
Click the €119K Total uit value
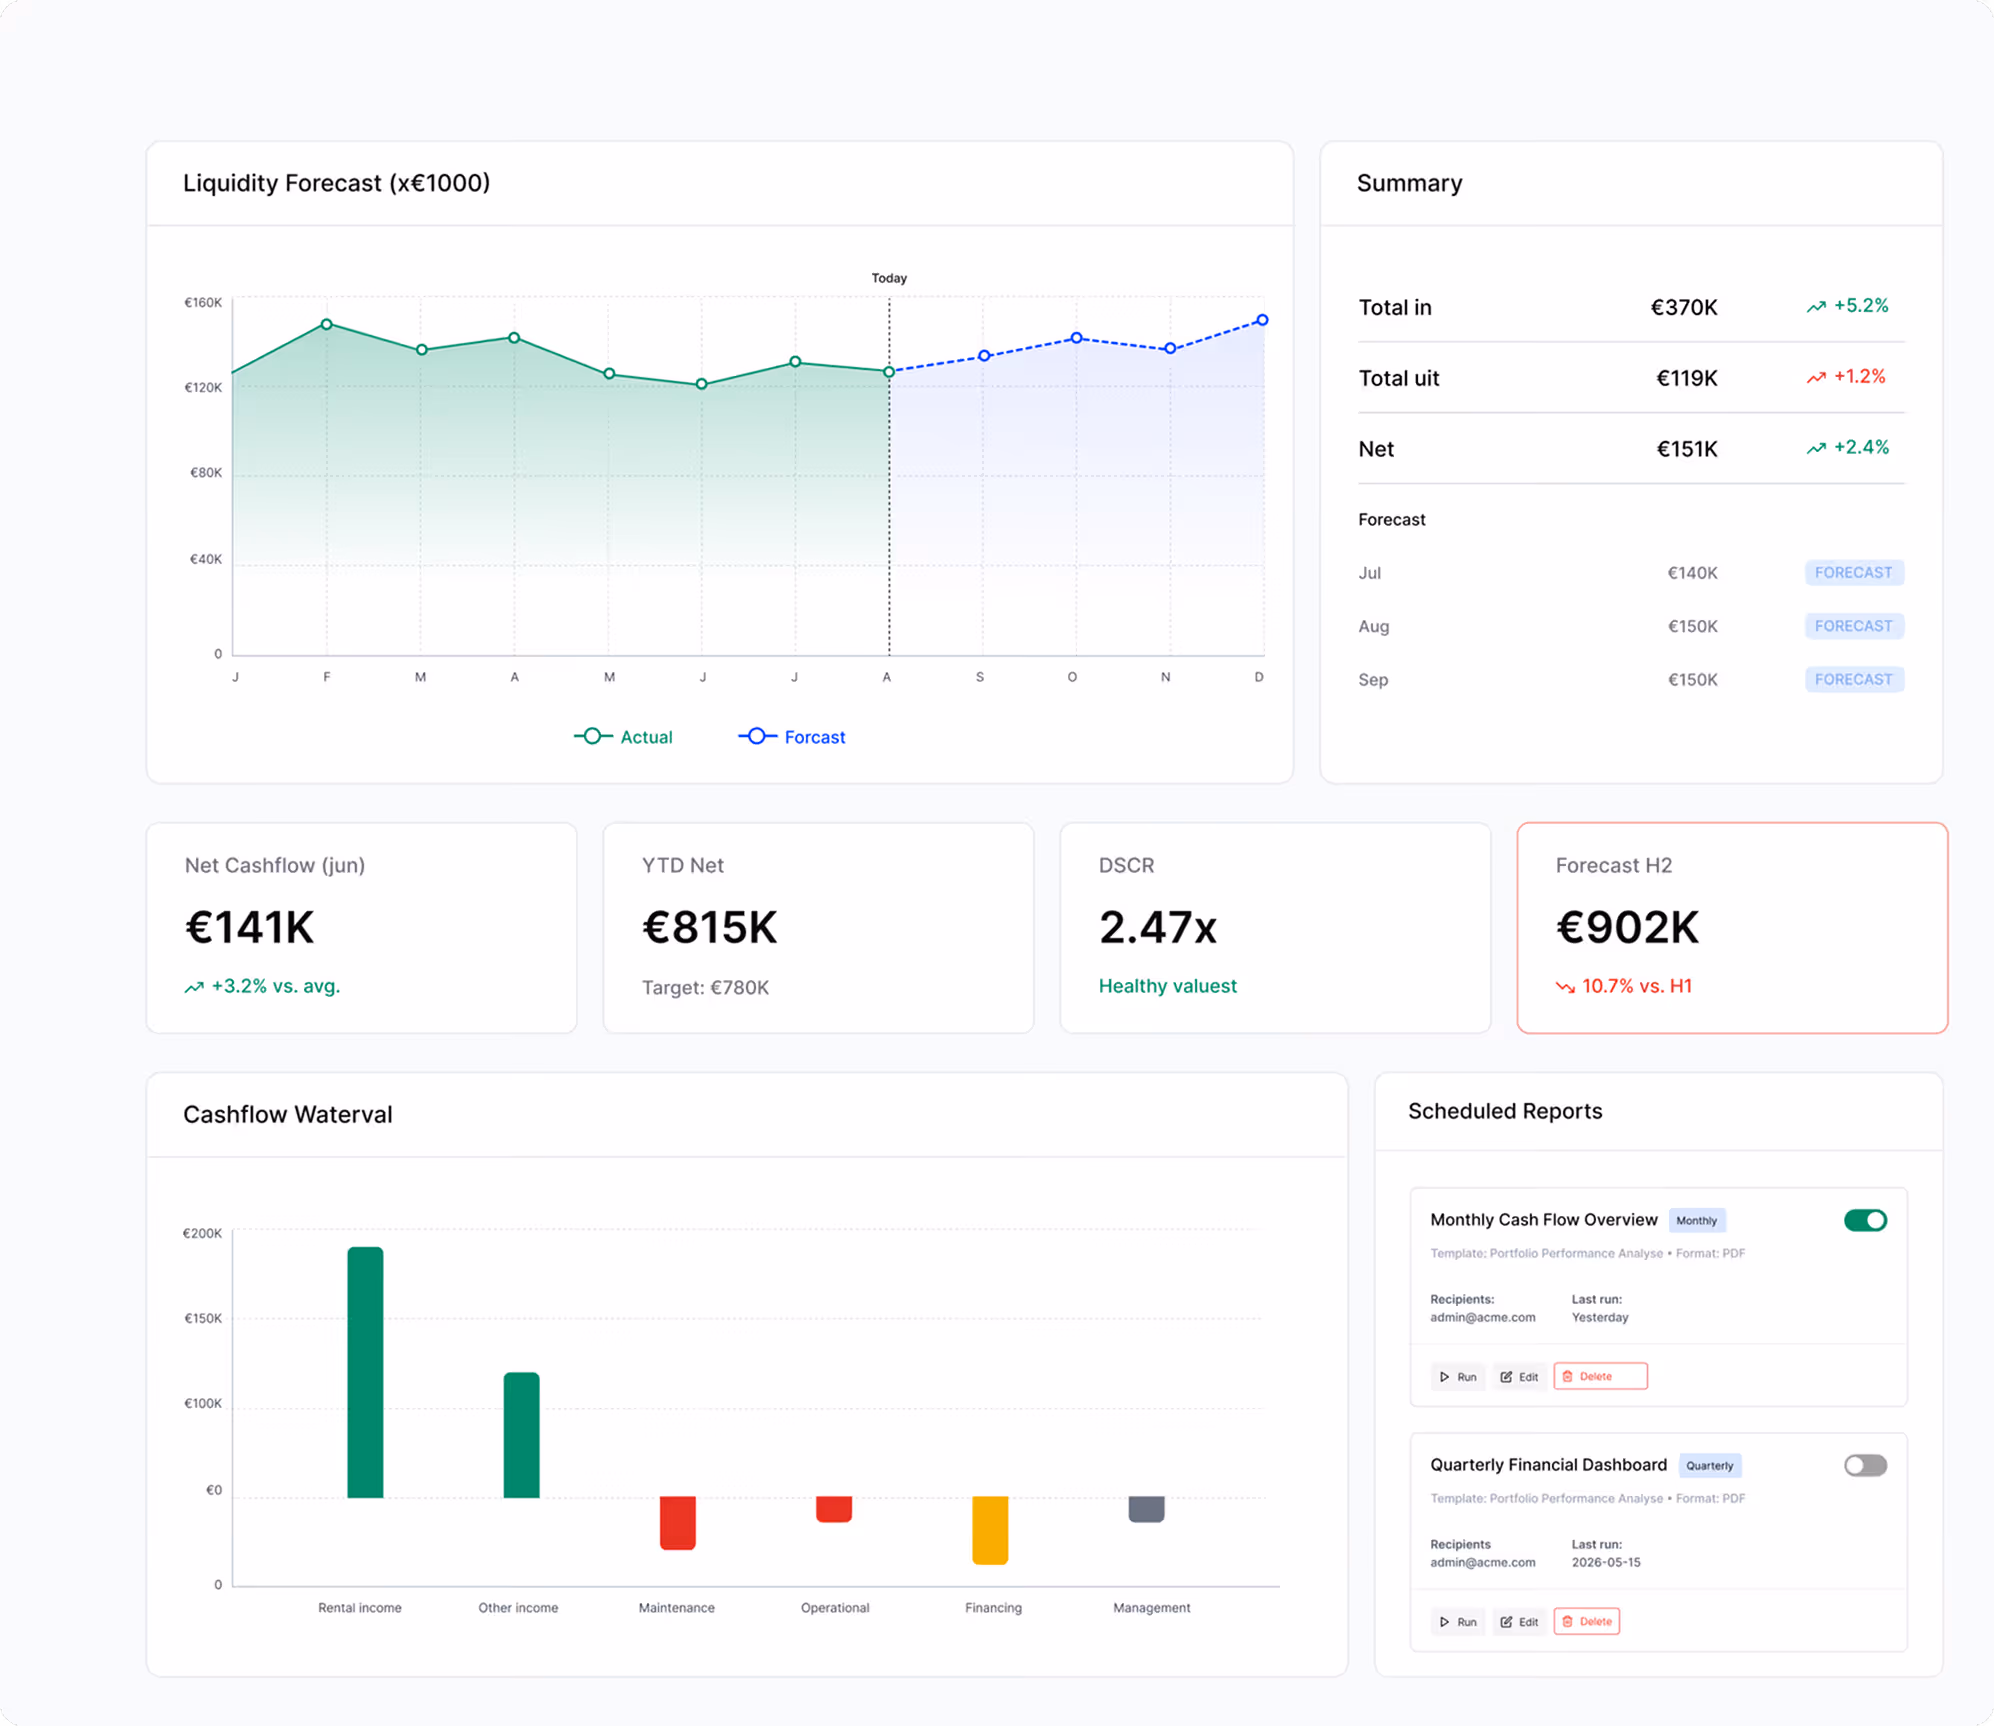click(x=1687, y=379)
